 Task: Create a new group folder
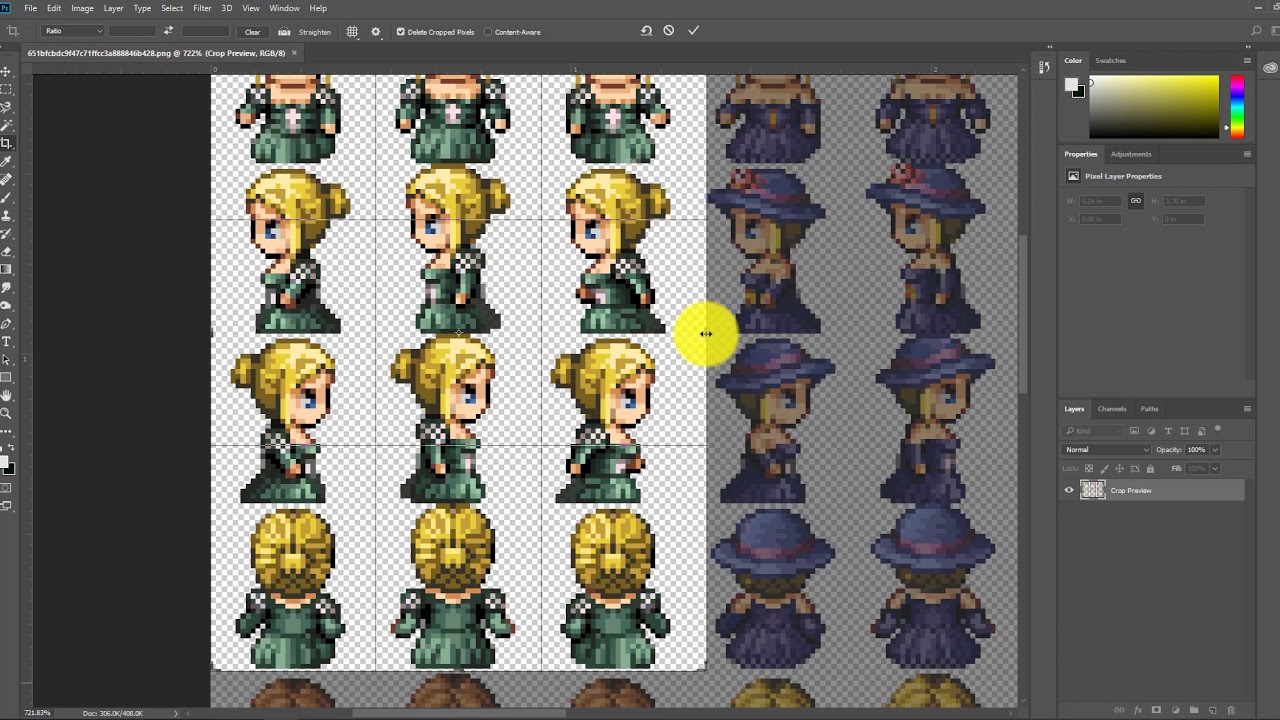(1194, 710)
